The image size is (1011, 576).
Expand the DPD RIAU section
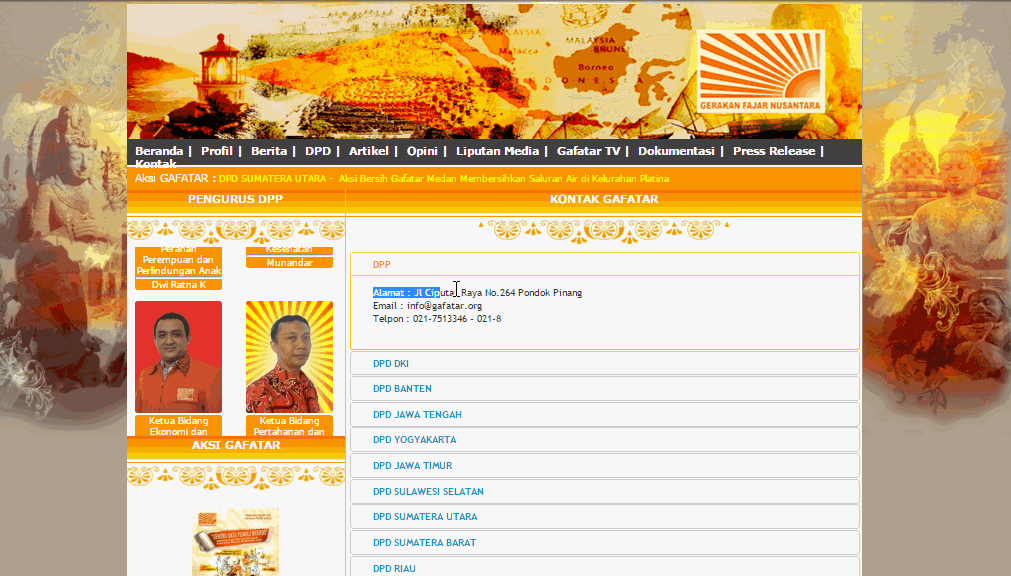pos(605,566)
